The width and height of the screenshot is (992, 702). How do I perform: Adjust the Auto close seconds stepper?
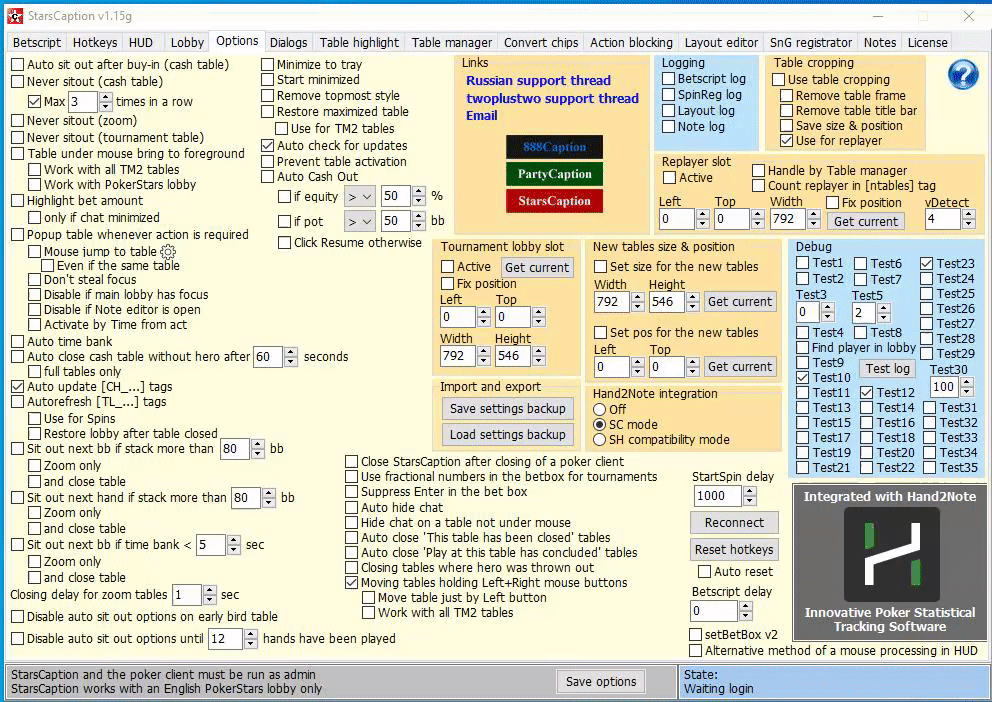pos(290,357)
